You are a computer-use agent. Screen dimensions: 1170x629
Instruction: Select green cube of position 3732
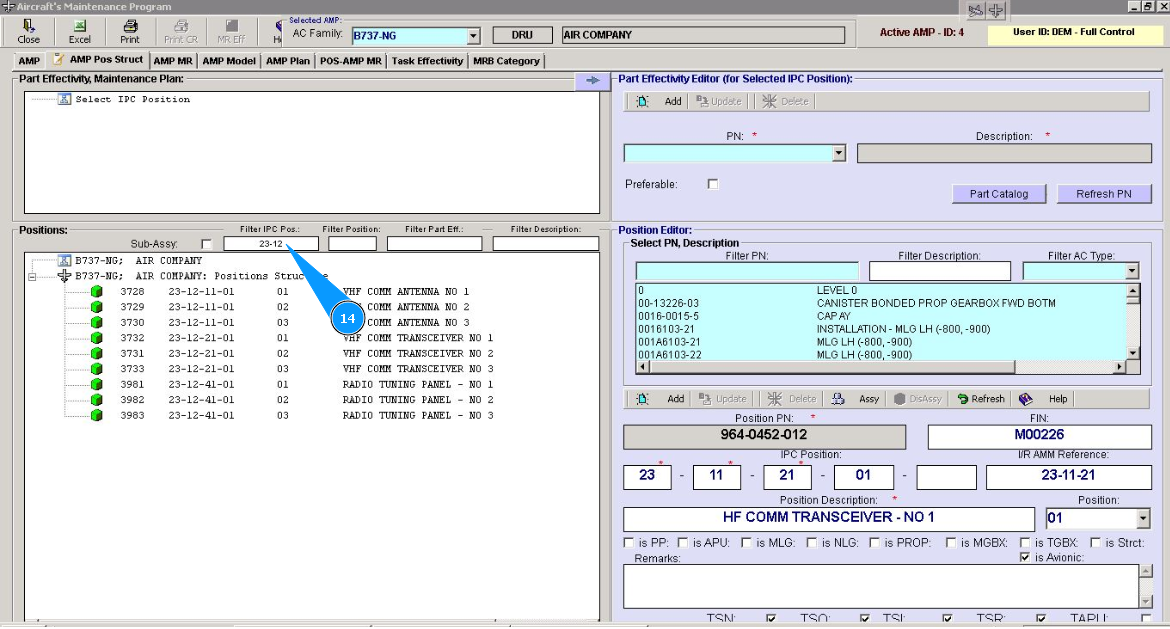coord(97,338)
